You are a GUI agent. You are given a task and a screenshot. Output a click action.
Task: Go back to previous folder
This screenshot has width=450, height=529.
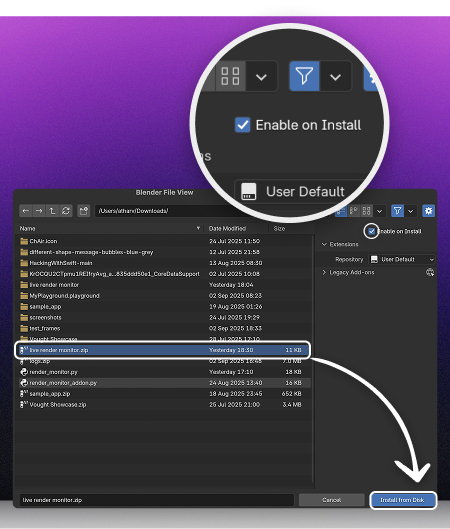pos(26,211)
